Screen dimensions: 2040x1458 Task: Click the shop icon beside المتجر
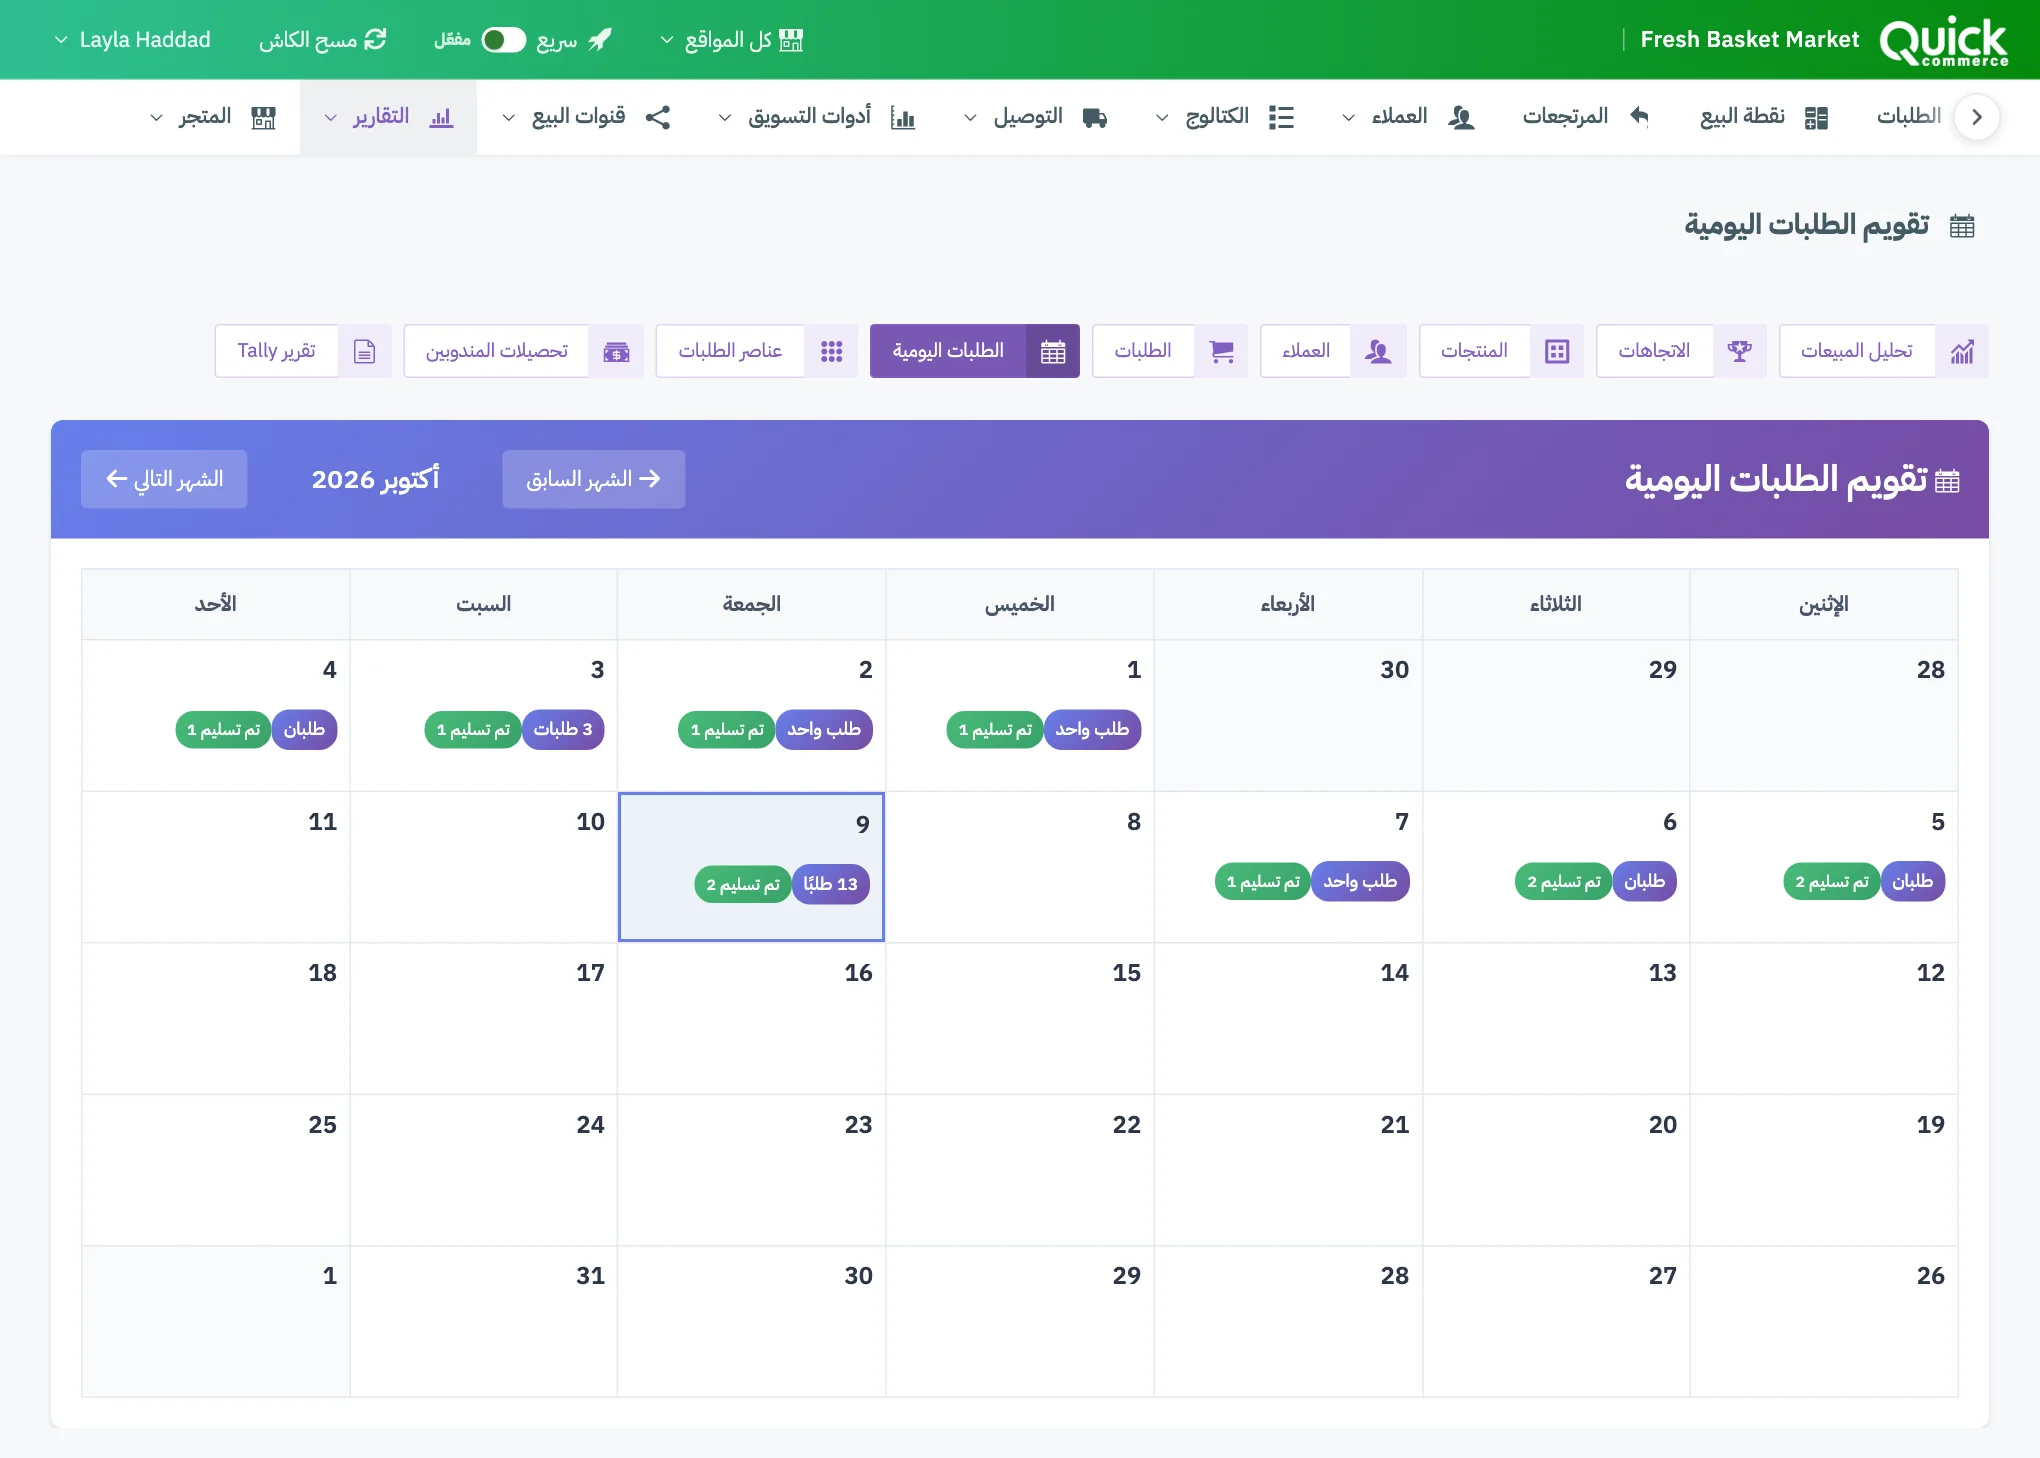tap(263, 117)
